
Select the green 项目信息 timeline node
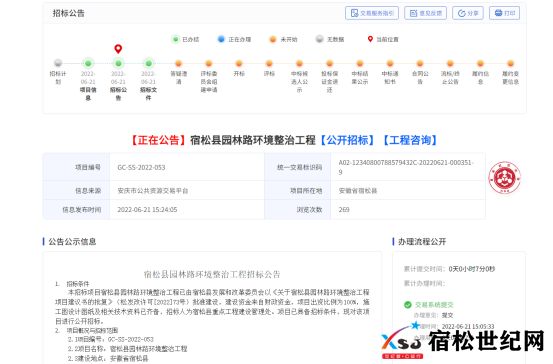(x=88, y=63)
